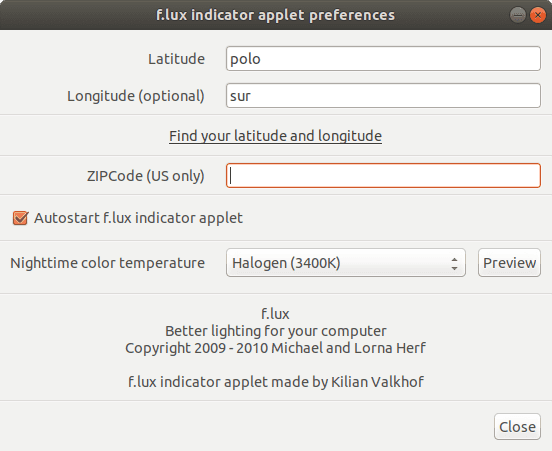Click the up-down arrows on temperature combo box
The width and height of the screenshot is (552, 451).
[454, 263]
